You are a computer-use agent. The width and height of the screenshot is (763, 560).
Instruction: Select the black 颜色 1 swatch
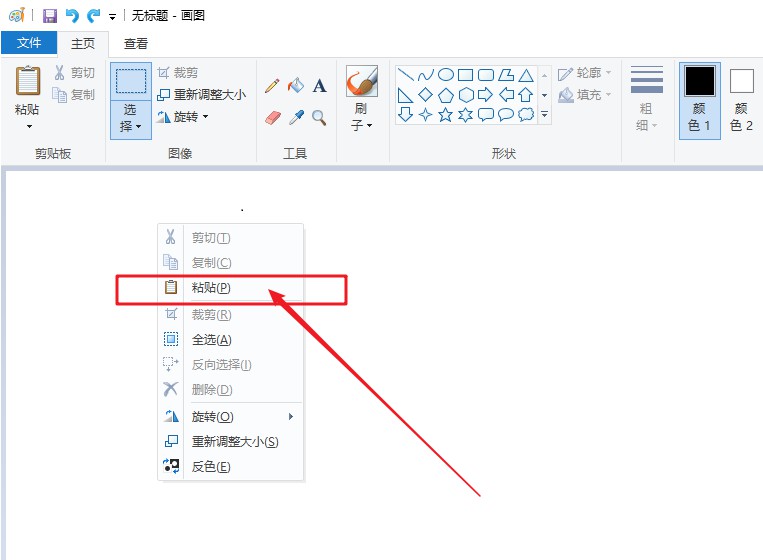[x=699, y=100]
